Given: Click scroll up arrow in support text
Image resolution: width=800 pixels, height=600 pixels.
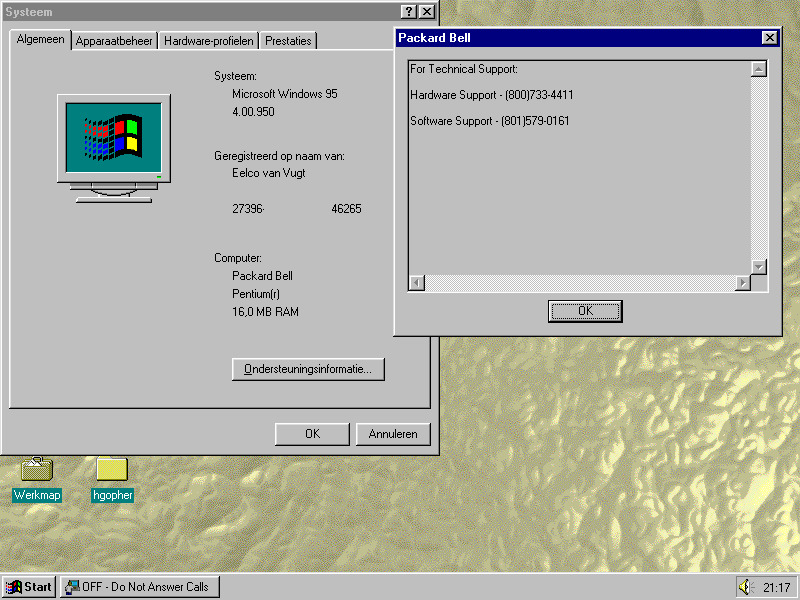Looking at the screenshot, I should click(759, 69).
